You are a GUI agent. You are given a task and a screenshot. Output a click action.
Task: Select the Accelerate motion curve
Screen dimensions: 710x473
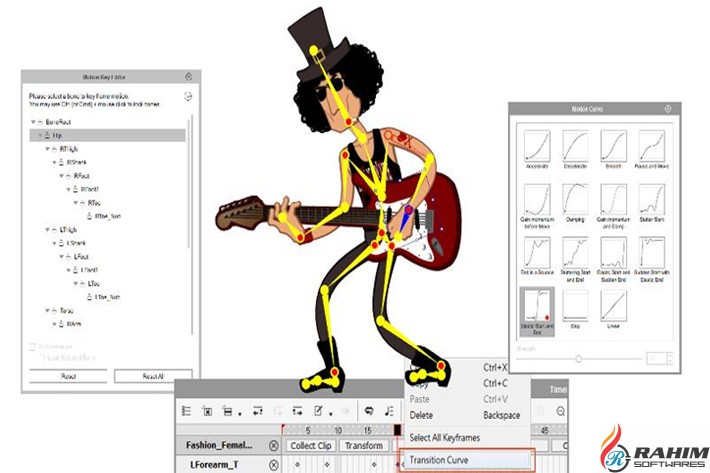[537, 149]
